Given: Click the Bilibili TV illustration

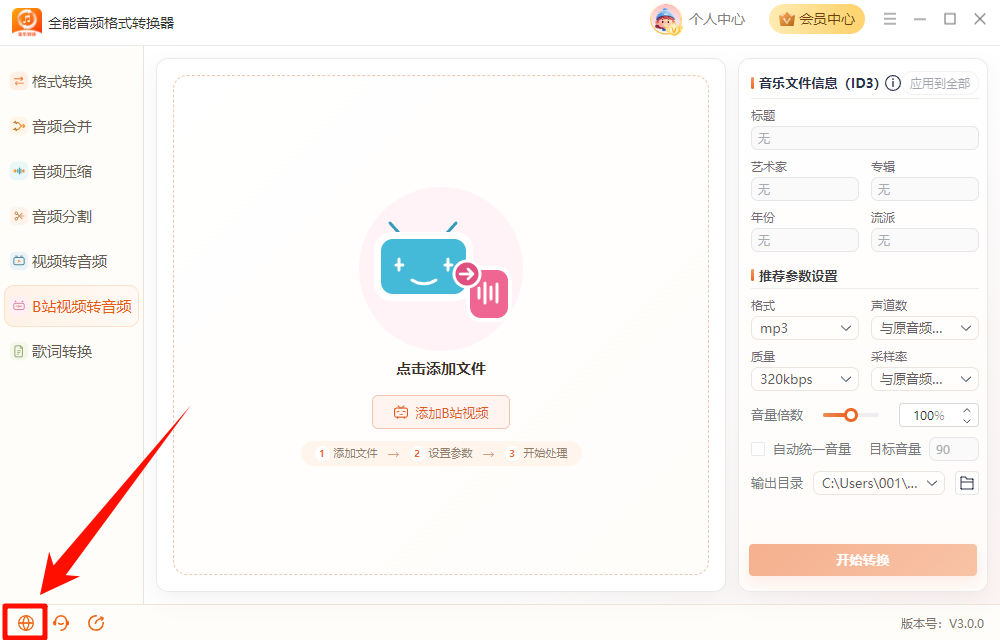Looking at the screenshot, I should pyautogui.click(x=441, y=268).
